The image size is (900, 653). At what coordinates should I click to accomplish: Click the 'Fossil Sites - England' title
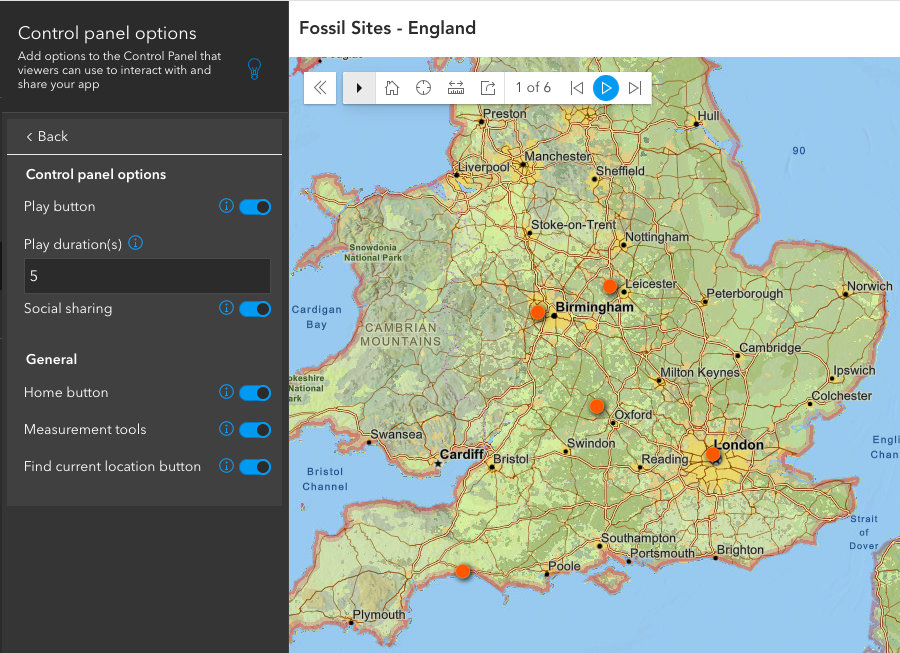click(x=387, y=28)
